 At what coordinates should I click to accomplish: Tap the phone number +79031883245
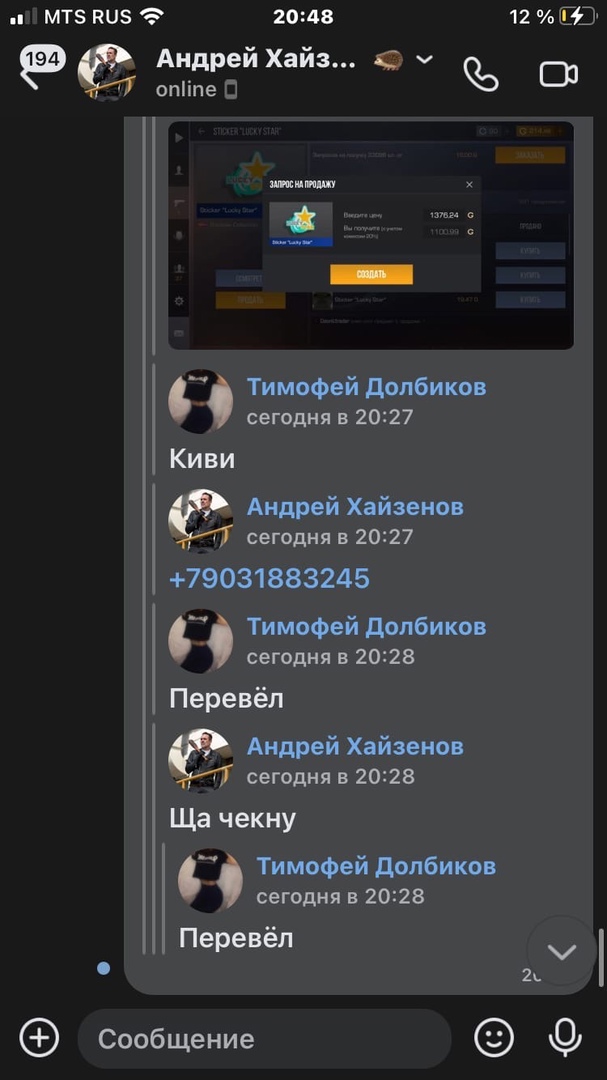269,579
